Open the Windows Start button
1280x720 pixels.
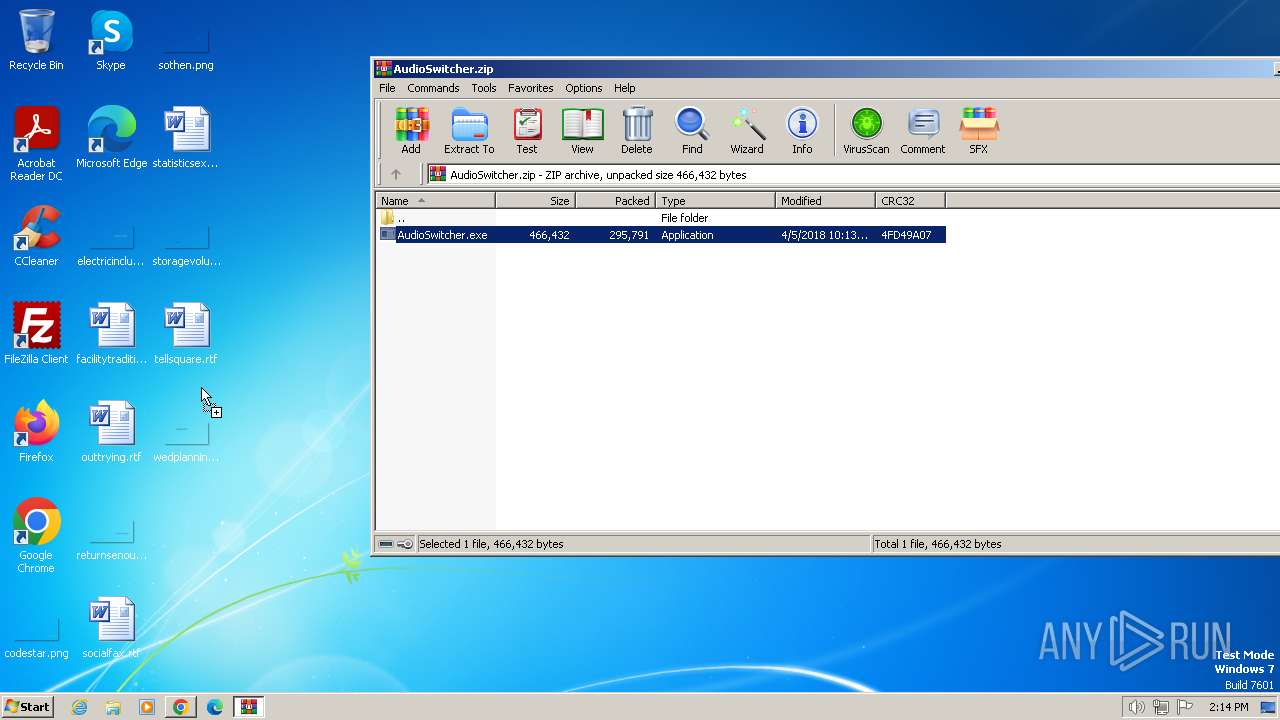[x=28, y=706]
